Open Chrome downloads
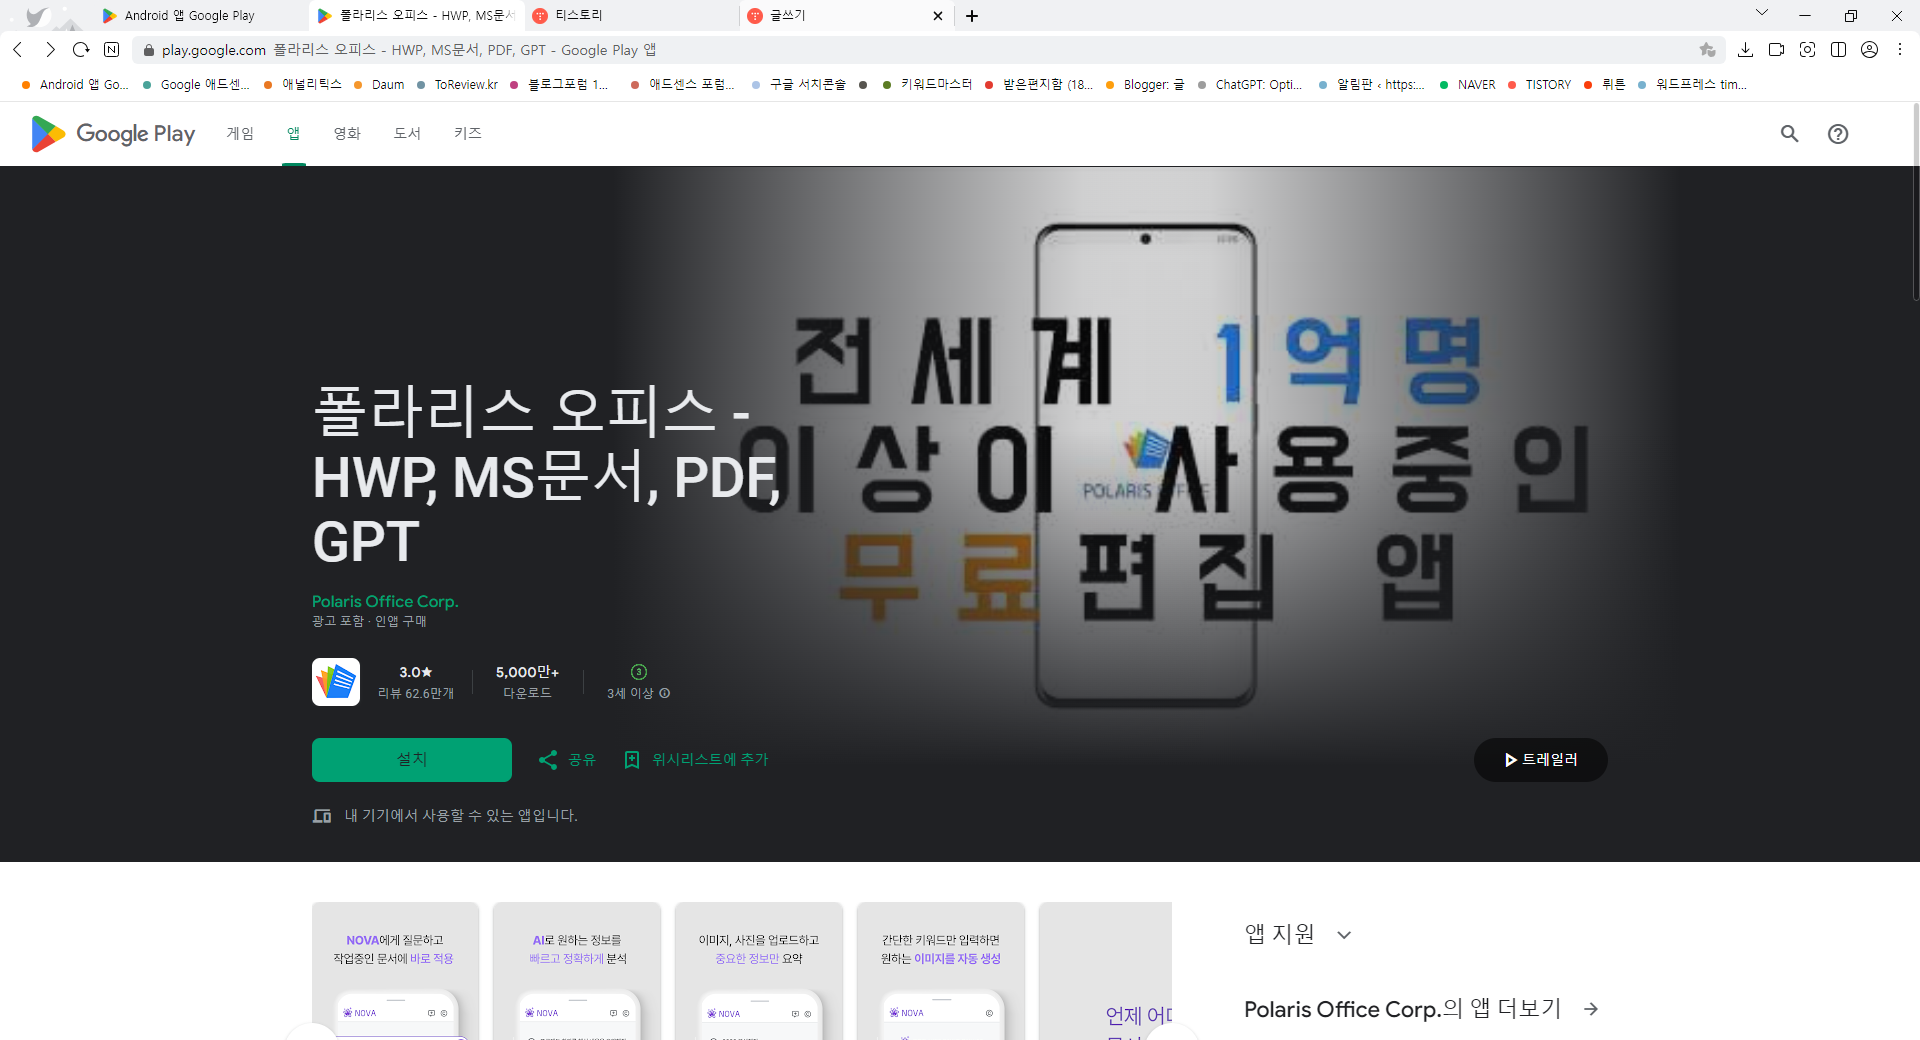Screen dimensions: 1920x1040 pos(1746,49)
